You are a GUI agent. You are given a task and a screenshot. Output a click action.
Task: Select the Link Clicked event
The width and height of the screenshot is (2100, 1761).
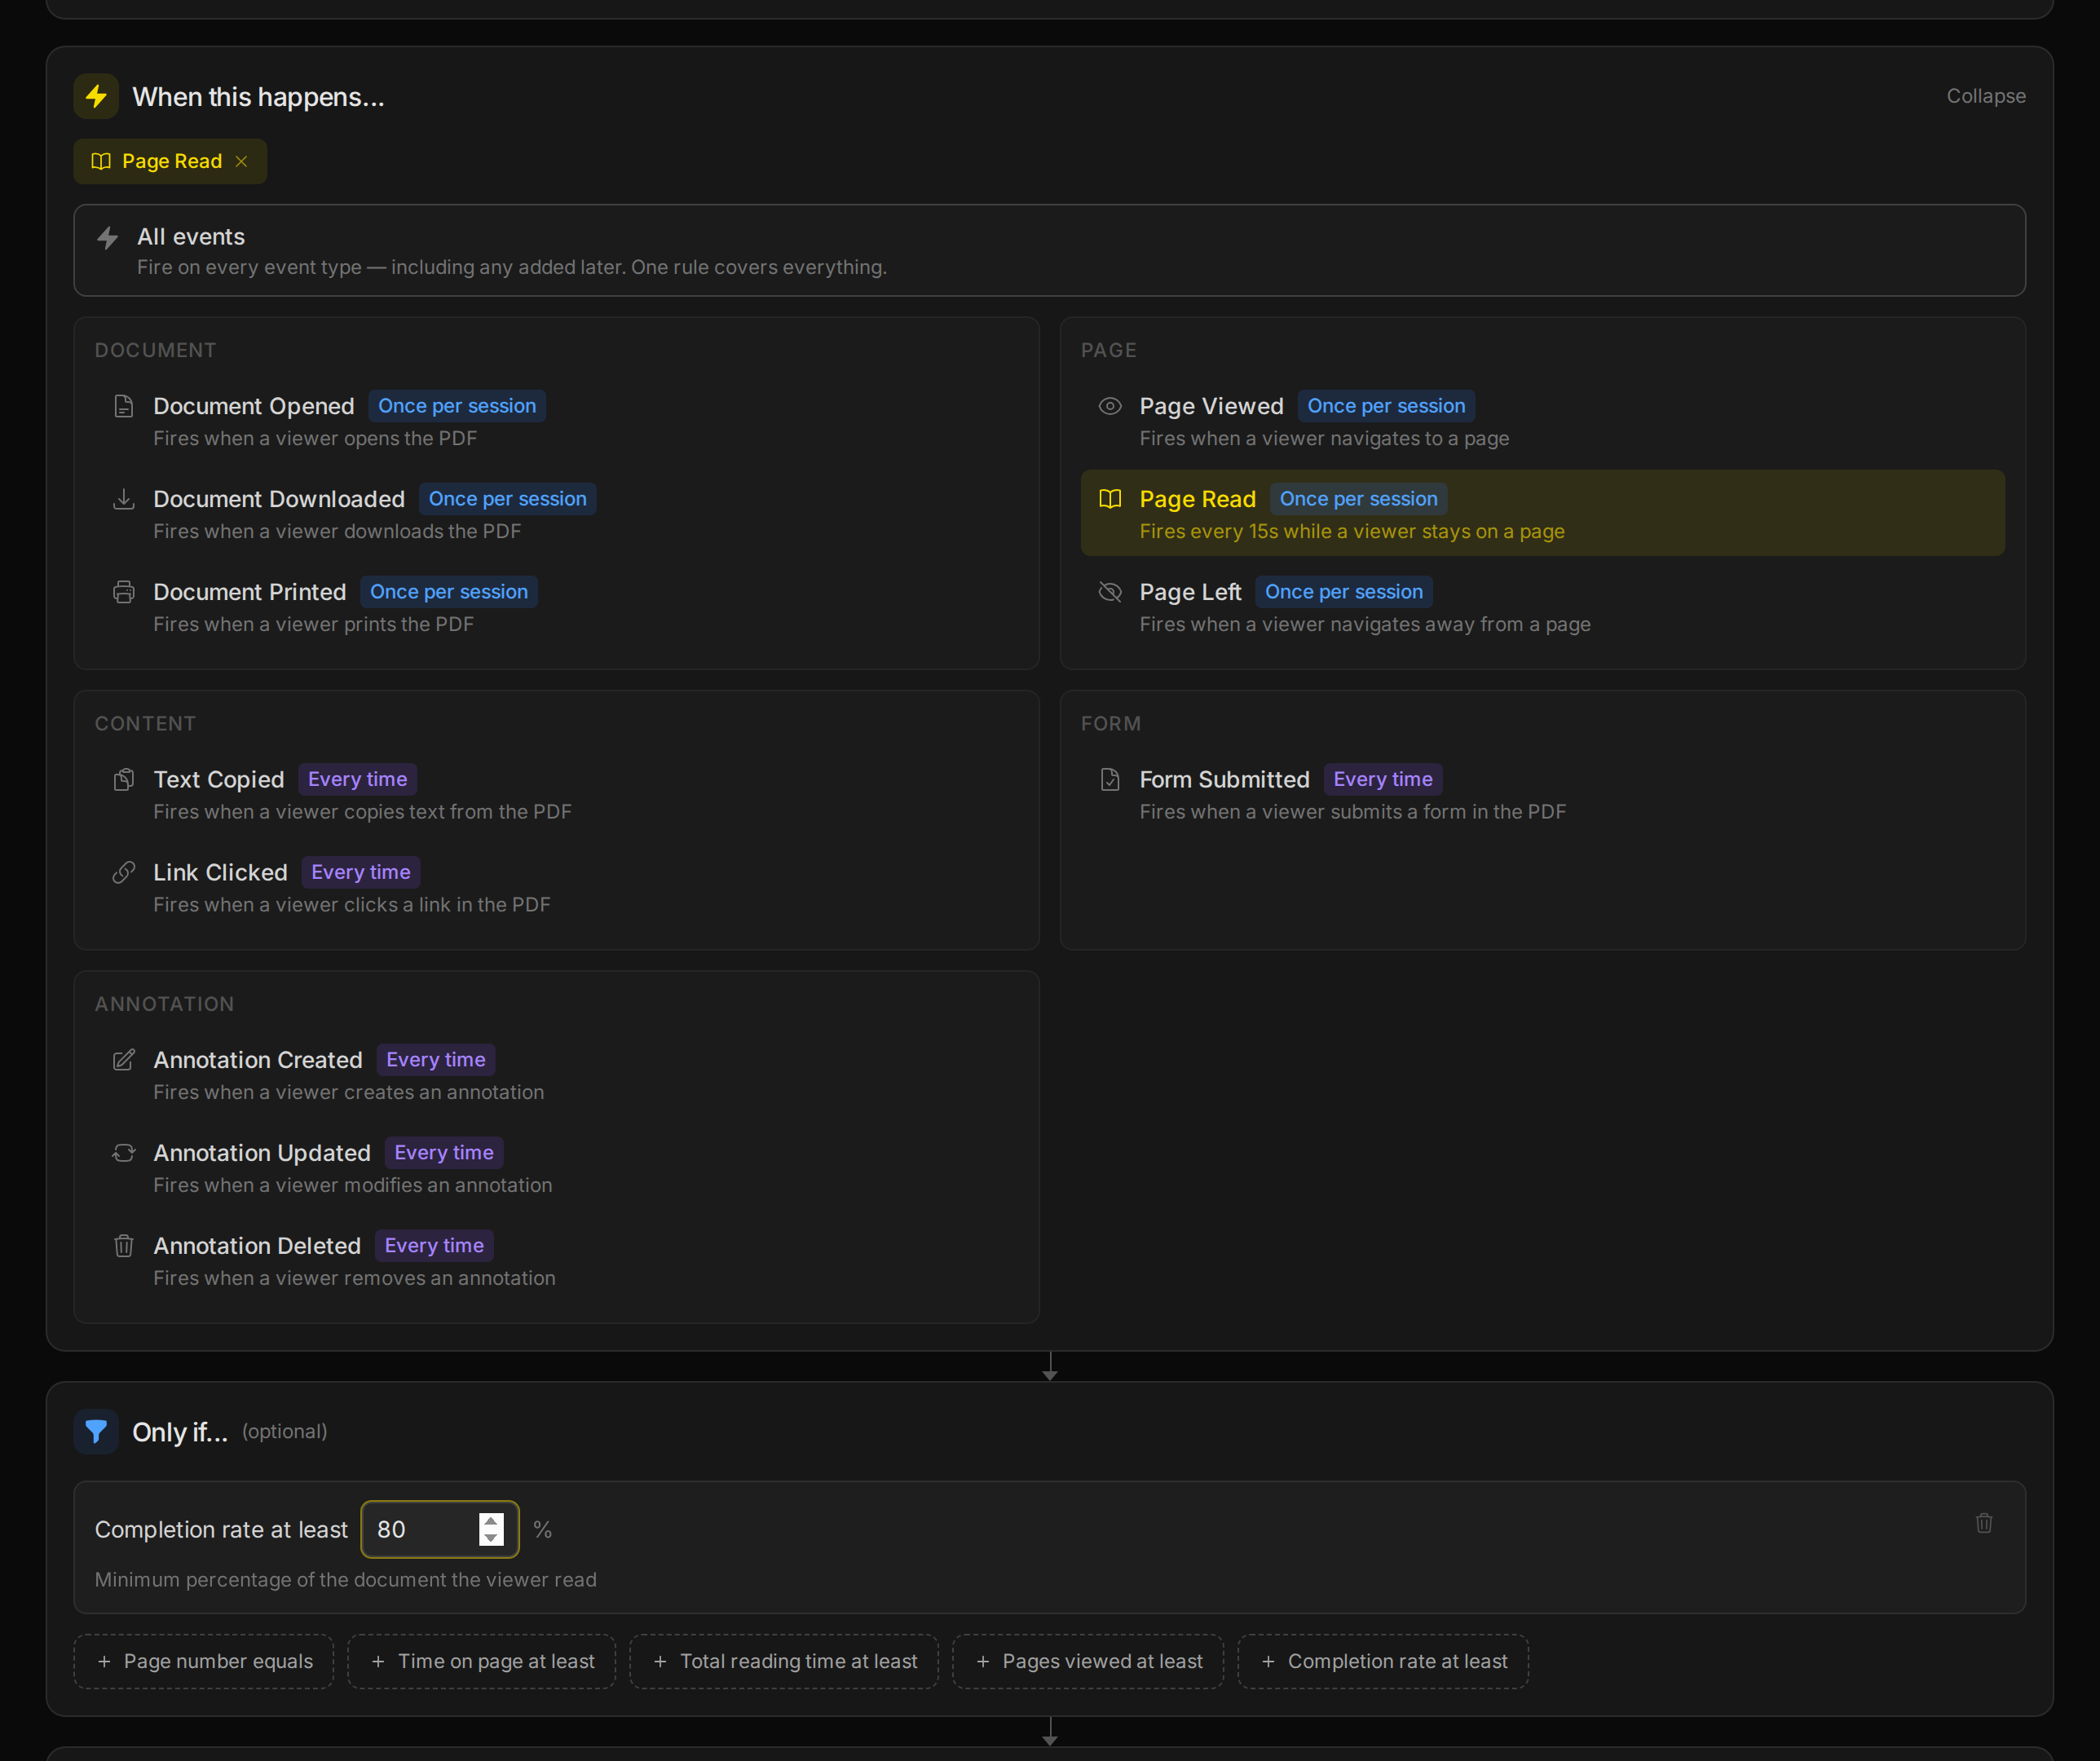(x=556, y=887)
